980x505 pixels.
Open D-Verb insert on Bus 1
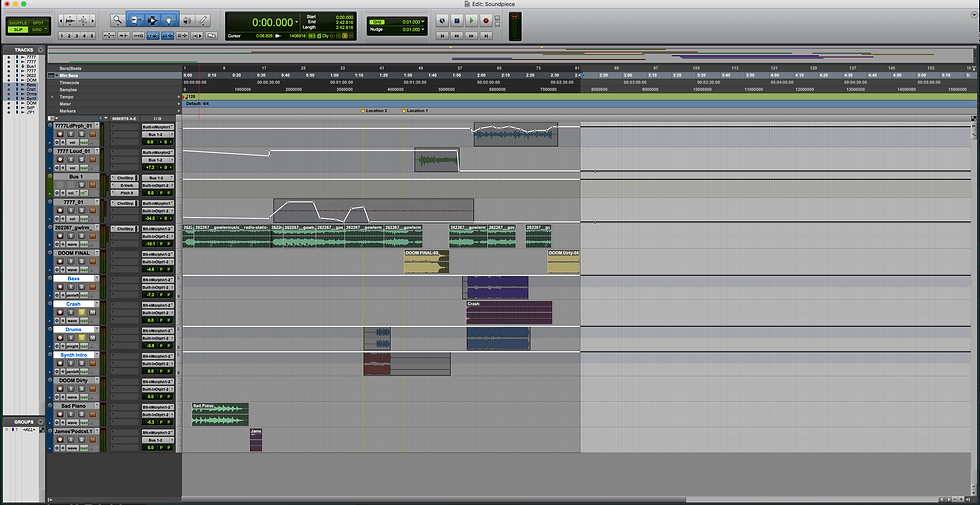tap(124, 186)
